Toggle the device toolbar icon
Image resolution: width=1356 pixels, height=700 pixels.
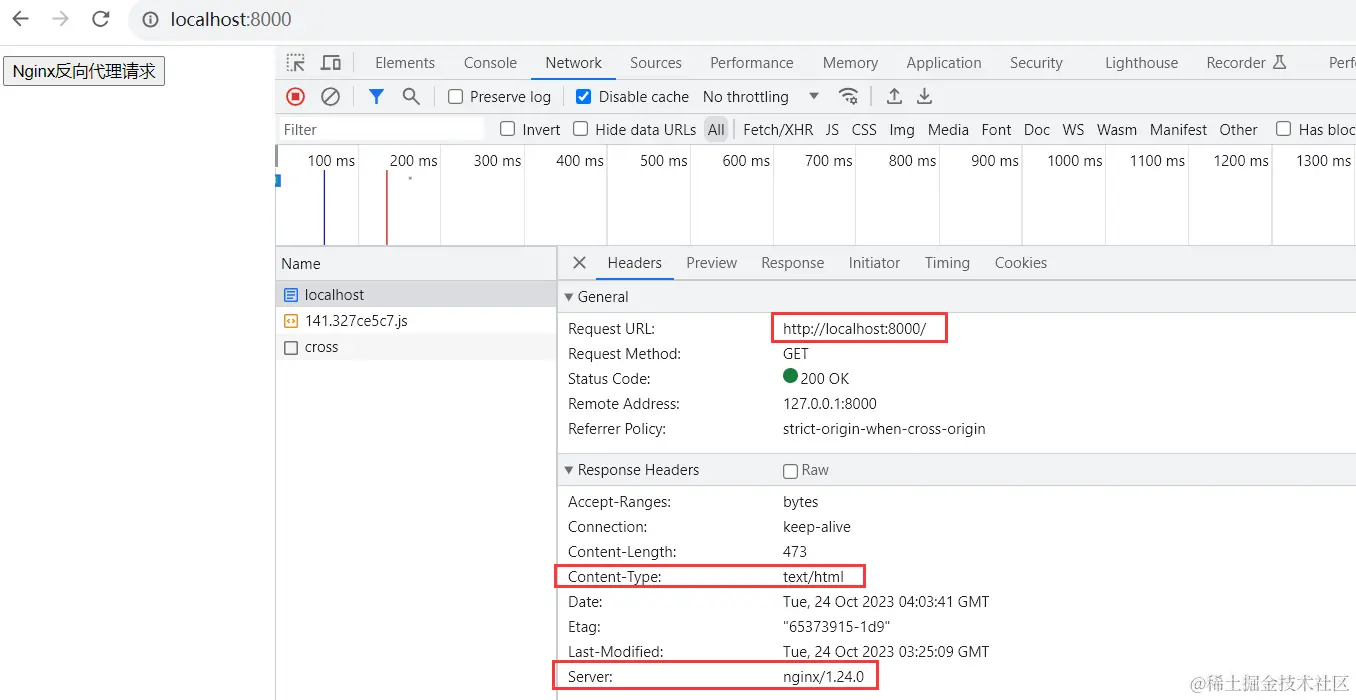pyautogui.click(x=331, y=63)
